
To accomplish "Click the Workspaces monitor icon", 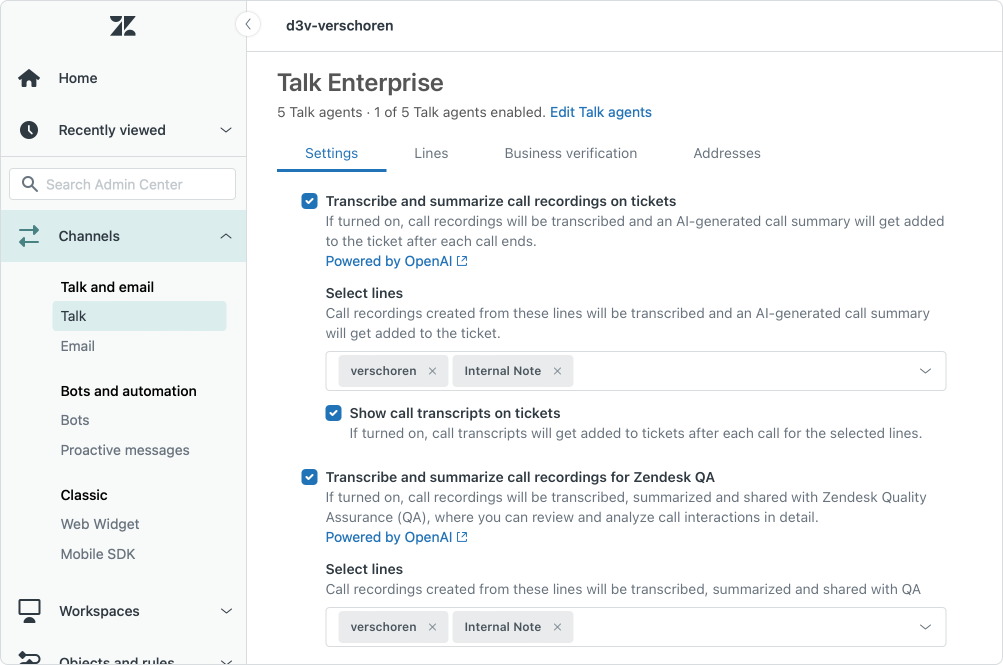I will click(x=29, y=610).
